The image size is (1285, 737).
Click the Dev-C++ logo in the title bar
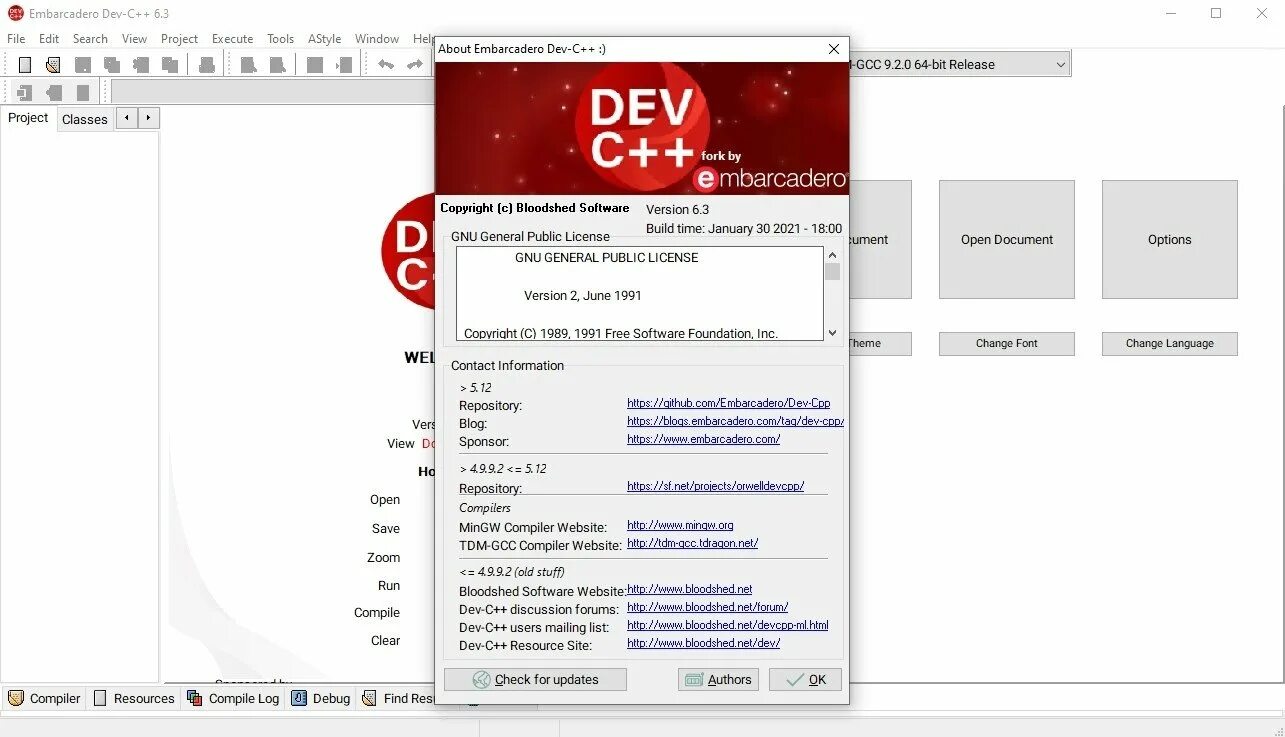click(15, 13)
